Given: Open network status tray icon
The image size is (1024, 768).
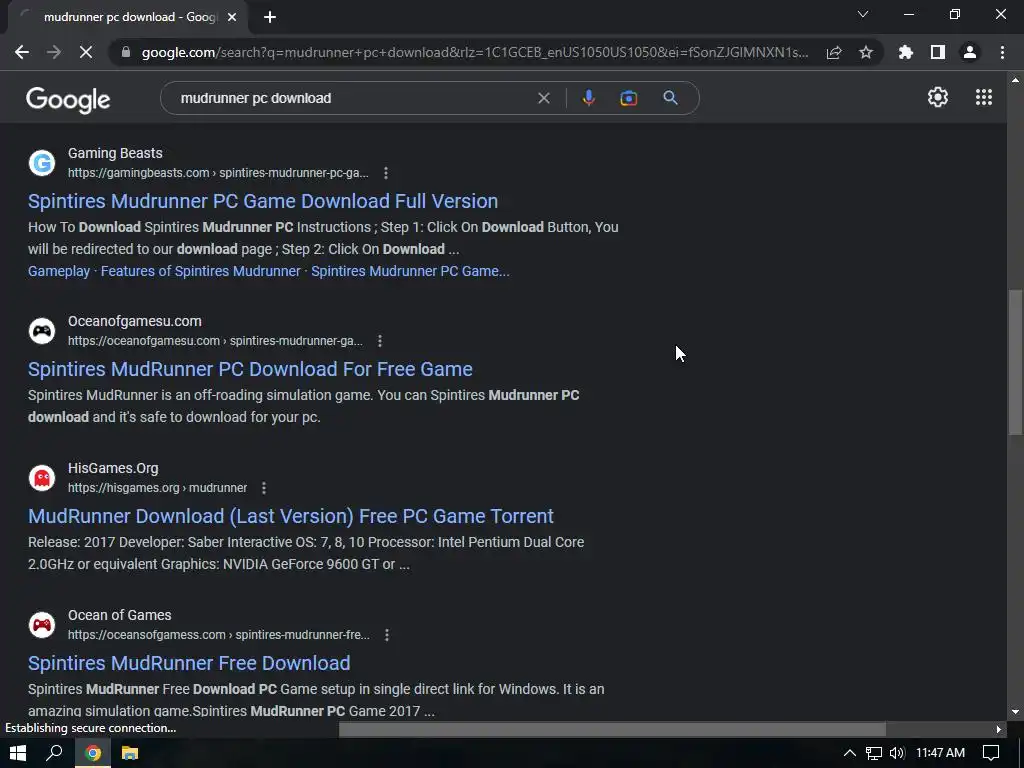Looking at the screenshot, I should point(873,753).
